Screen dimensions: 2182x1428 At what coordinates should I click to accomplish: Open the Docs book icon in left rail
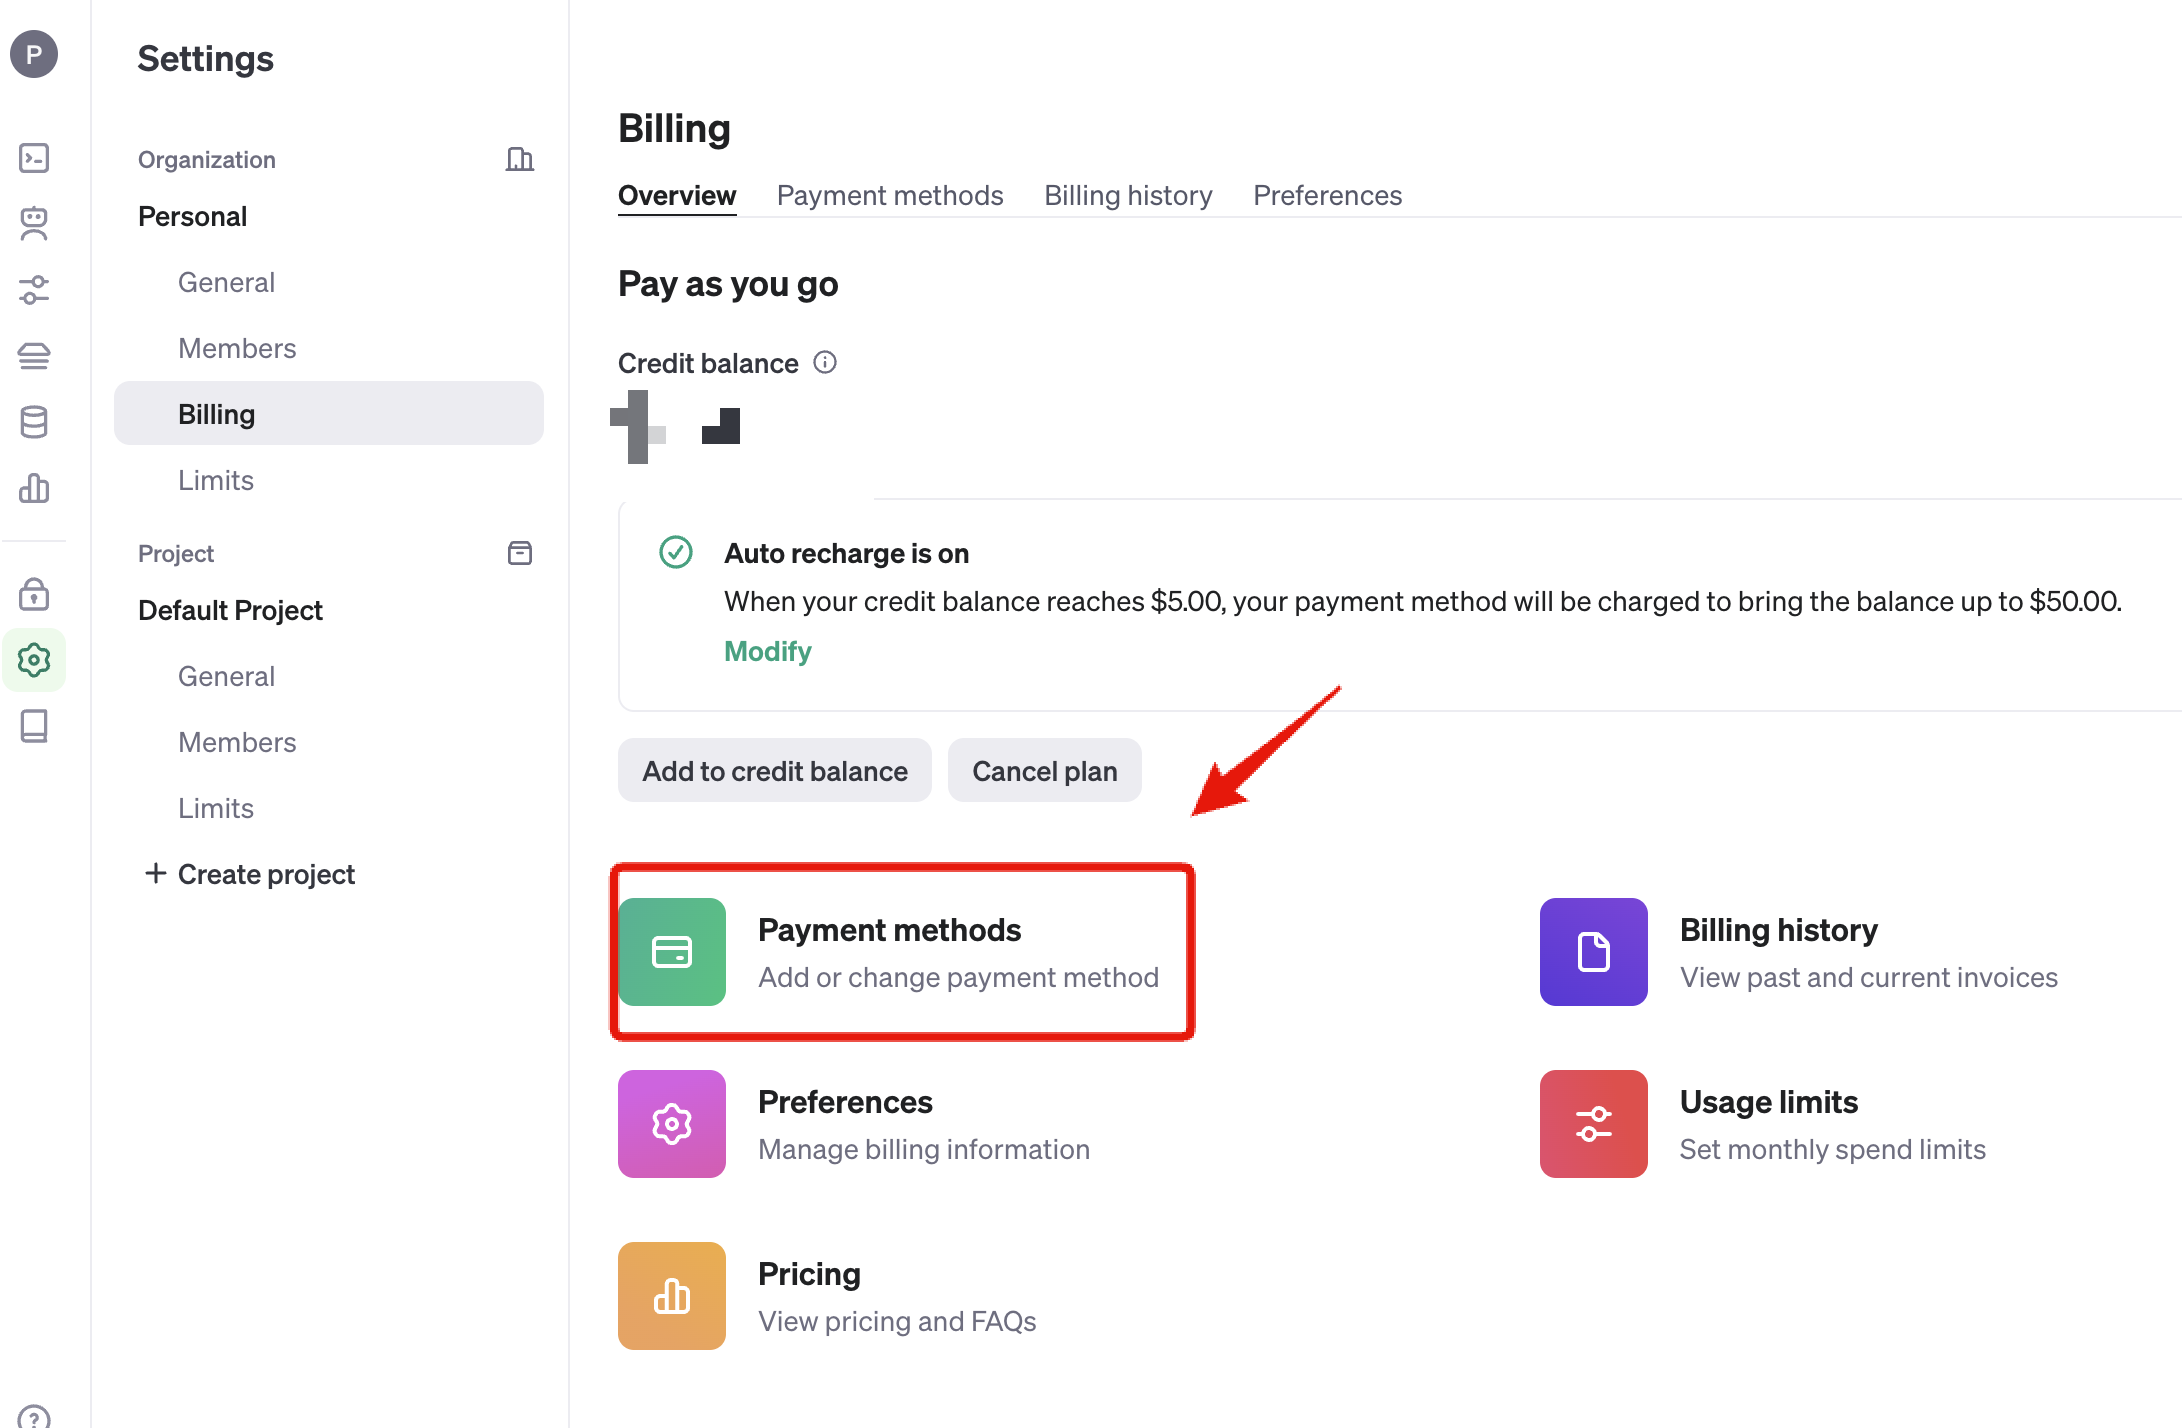[x=34, y=726]
